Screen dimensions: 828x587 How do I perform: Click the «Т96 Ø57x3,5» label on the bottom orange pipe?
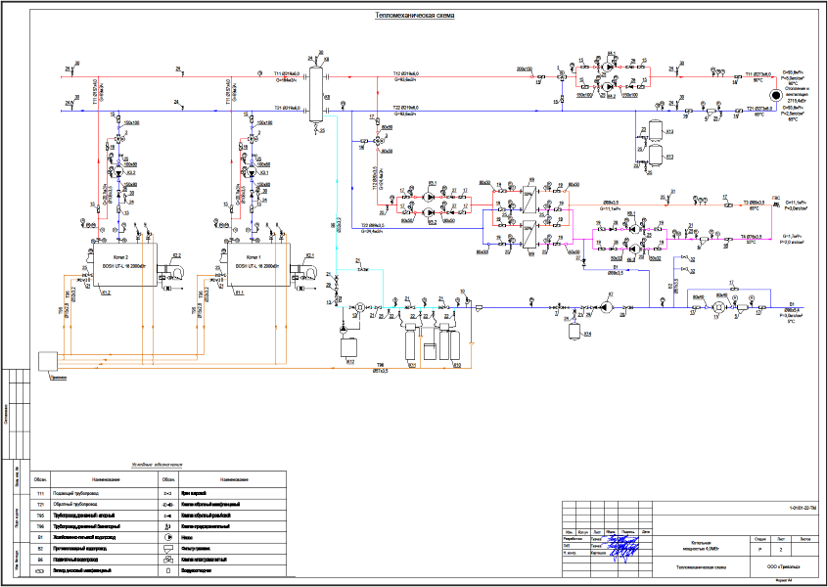[381, 368]
